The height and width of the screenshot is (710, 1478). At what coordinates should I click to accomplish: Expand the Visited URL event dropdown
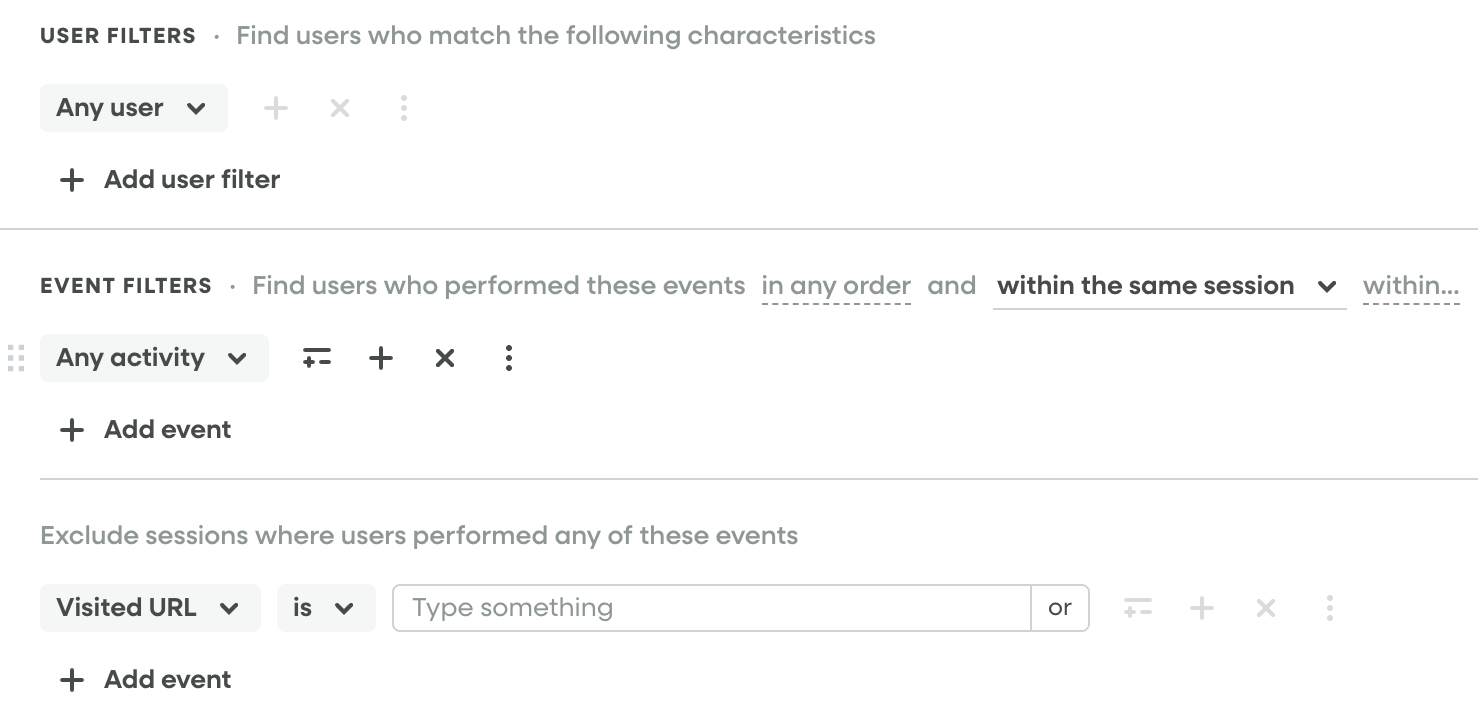[150, 608]
